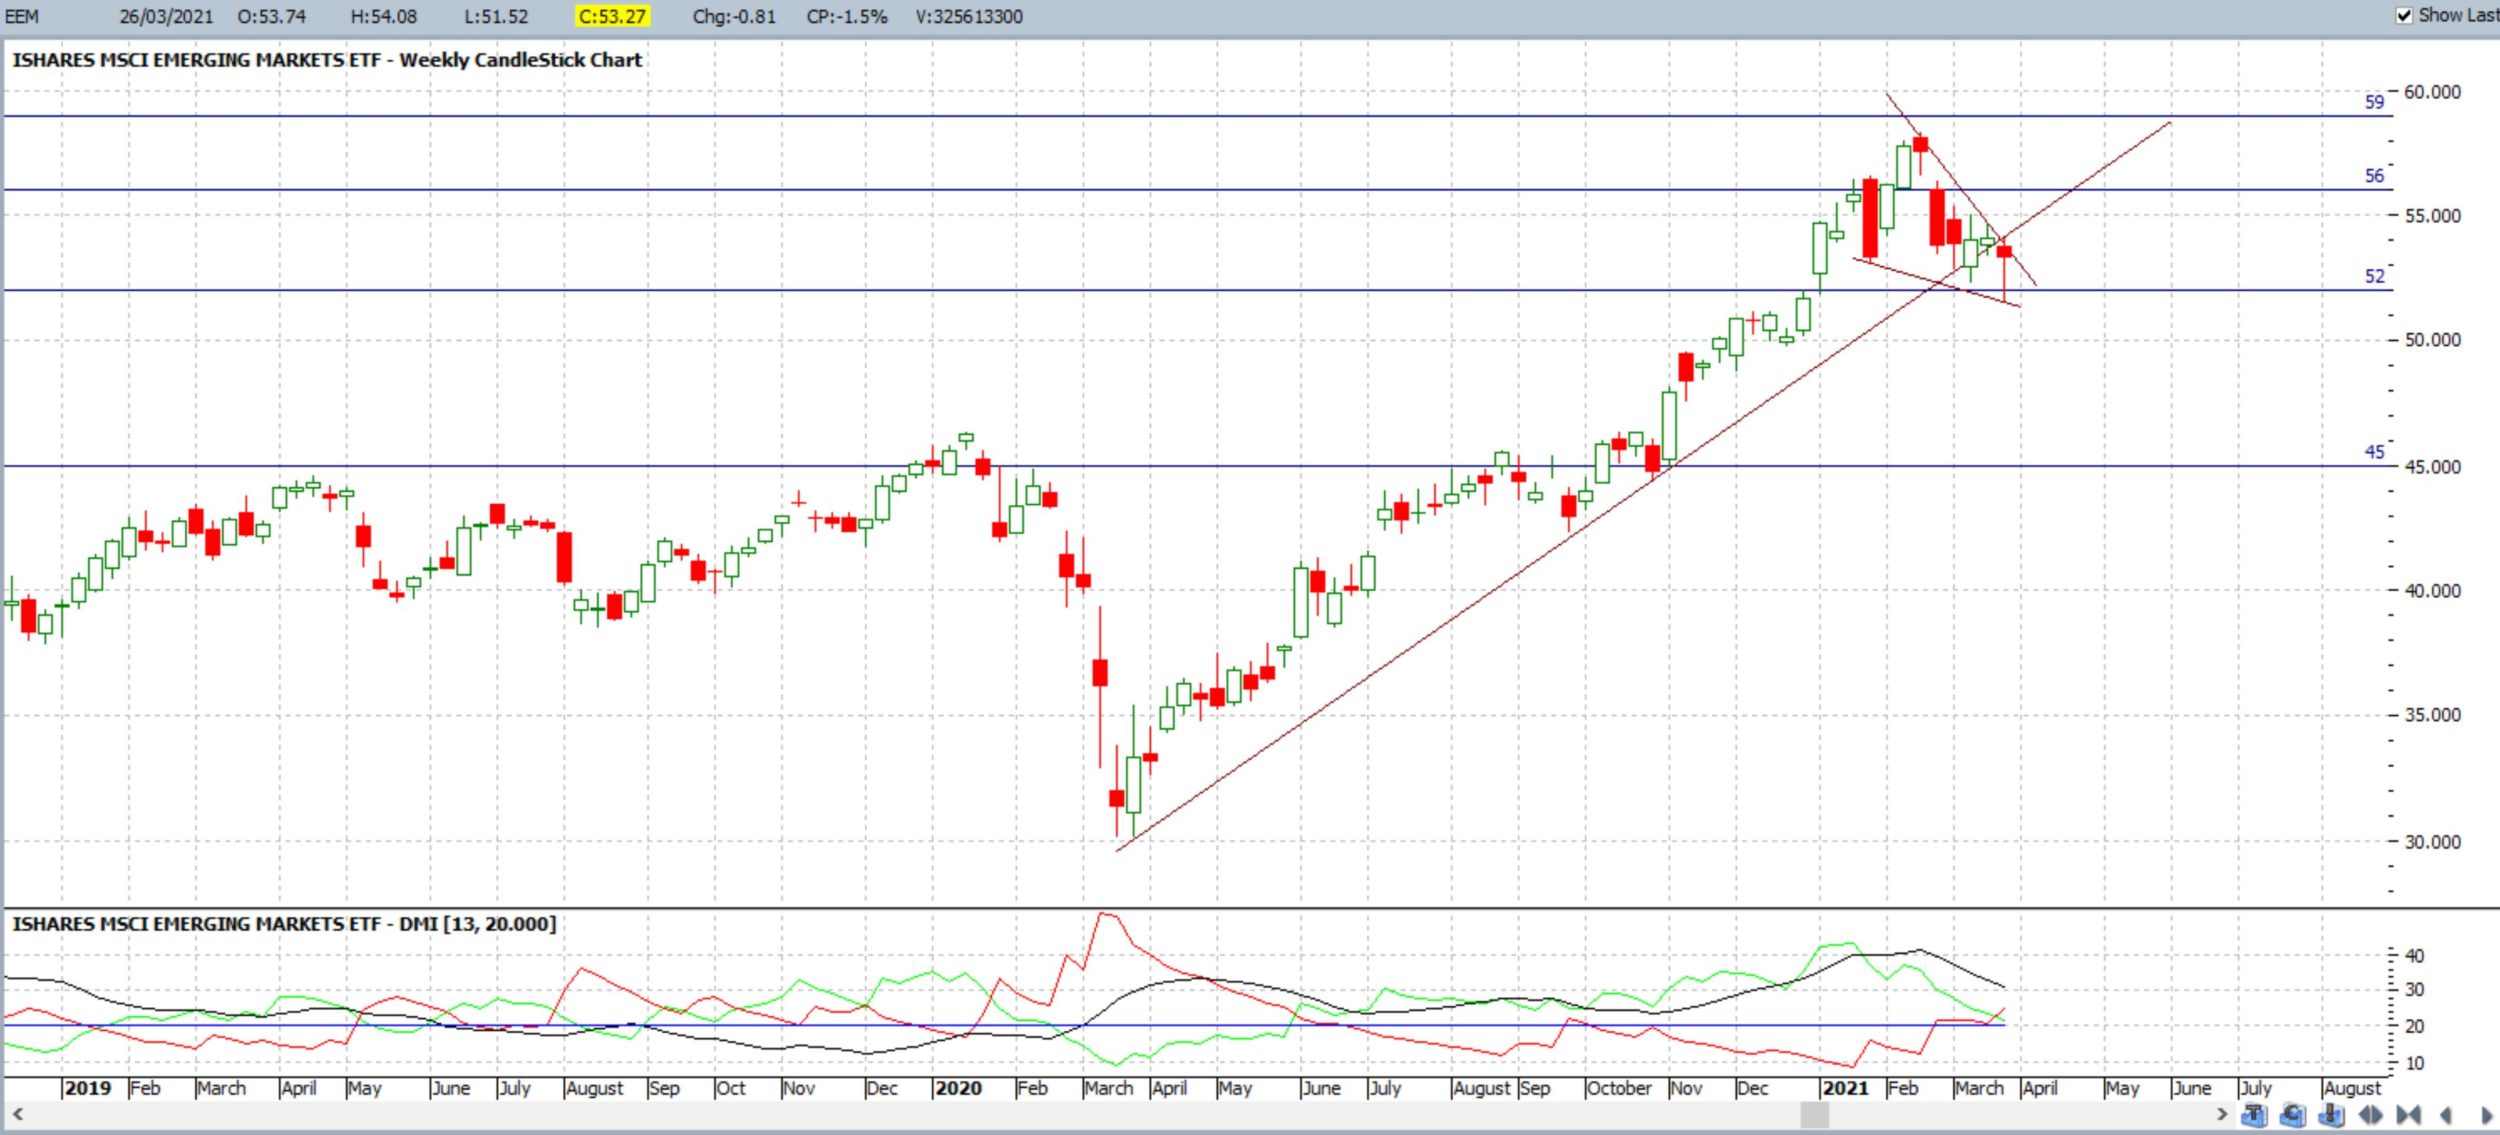Click the 59 resistance line label
2500x1135 pixels.
pyautogui.click(x=2374, y=102)
